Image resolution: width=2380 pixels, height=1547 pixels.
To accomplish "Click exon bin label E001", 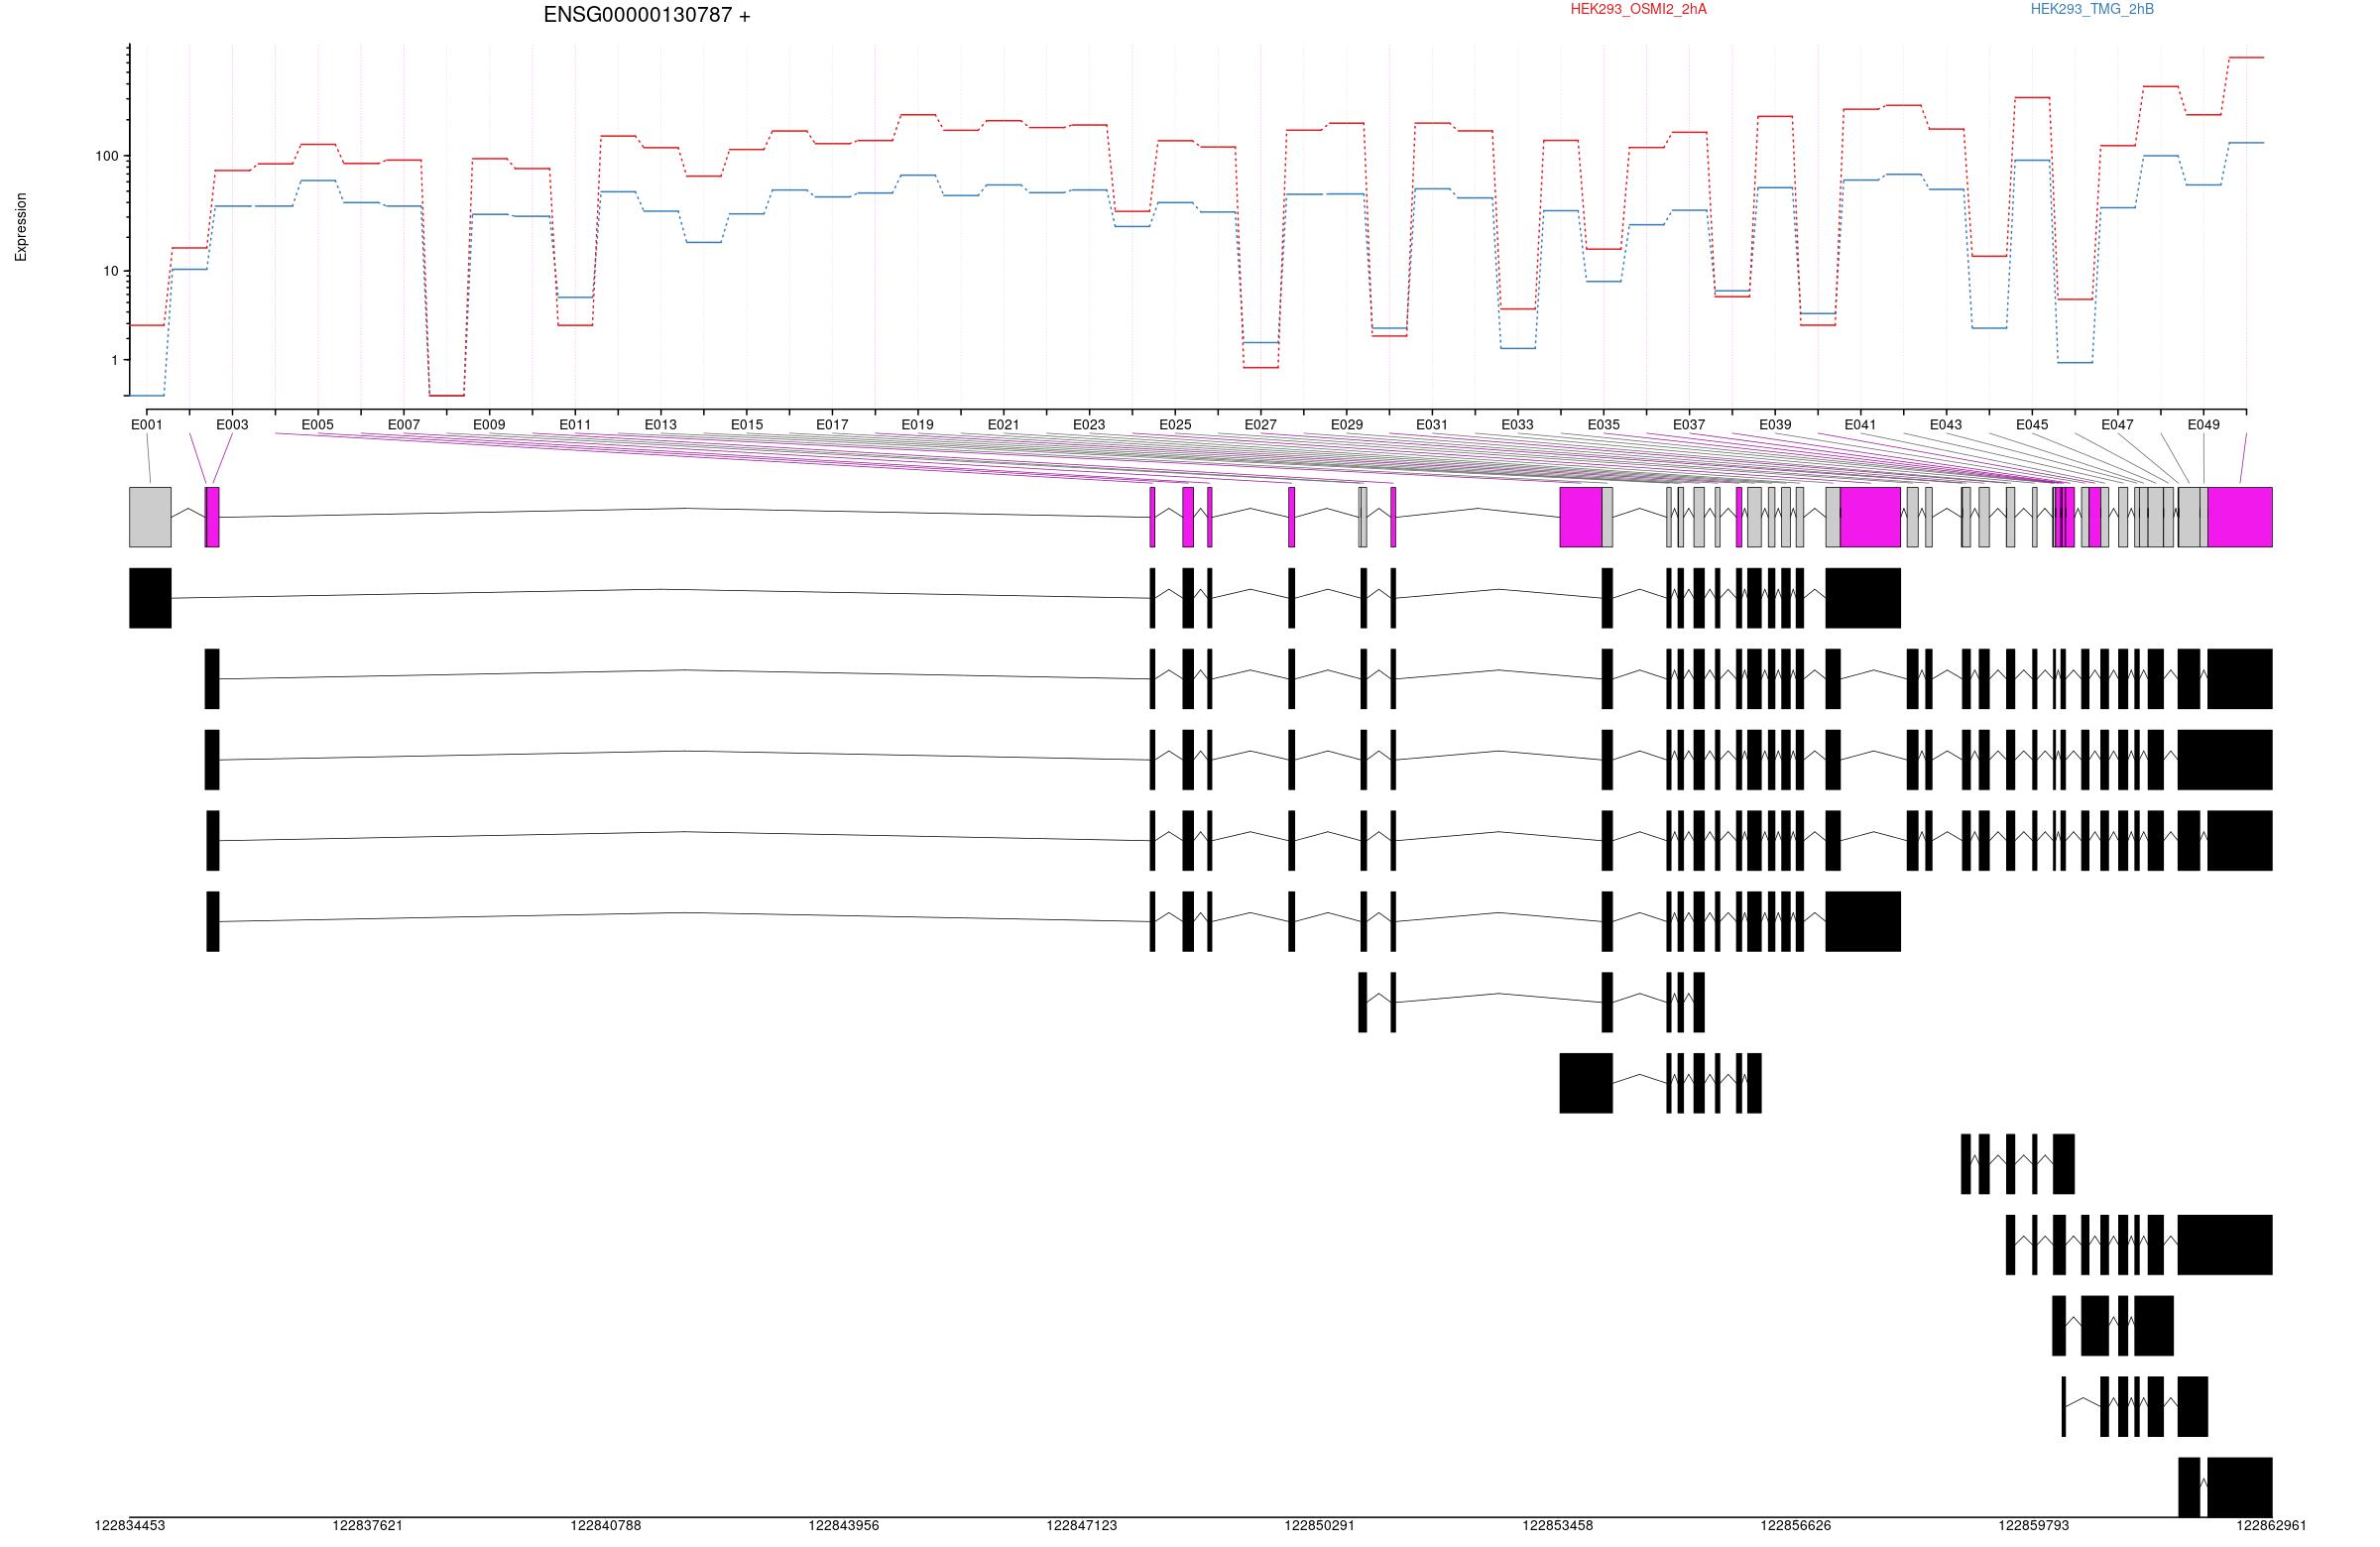I will 147,424.
